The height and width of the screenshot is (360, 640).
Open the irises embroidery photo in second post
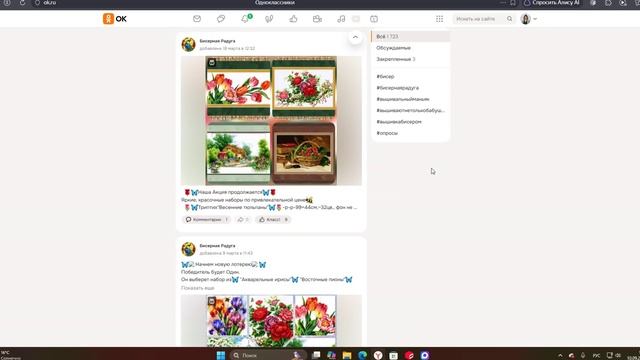point(227,316)
